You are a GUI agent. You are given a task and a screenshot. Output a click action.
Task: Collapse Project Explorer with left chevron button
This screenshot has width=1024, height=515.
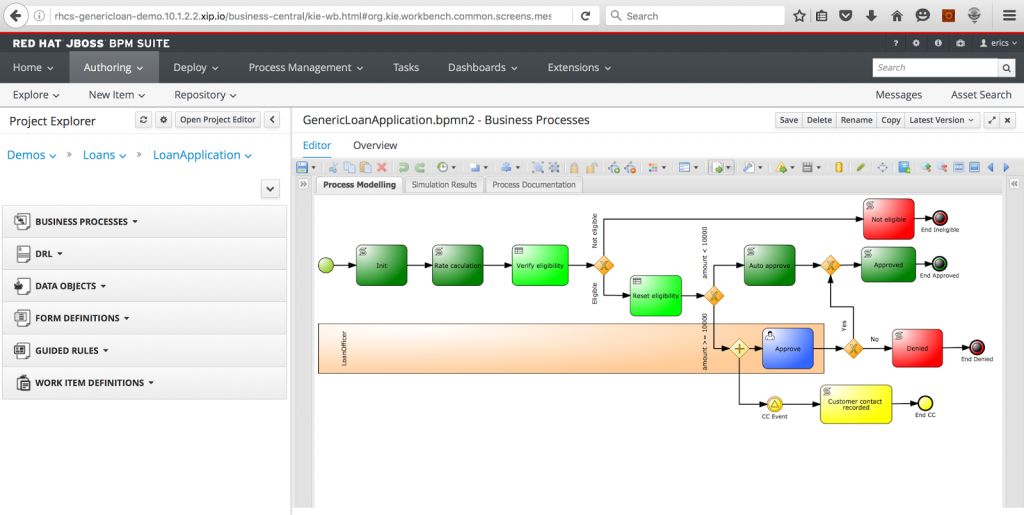click(272, 119)
